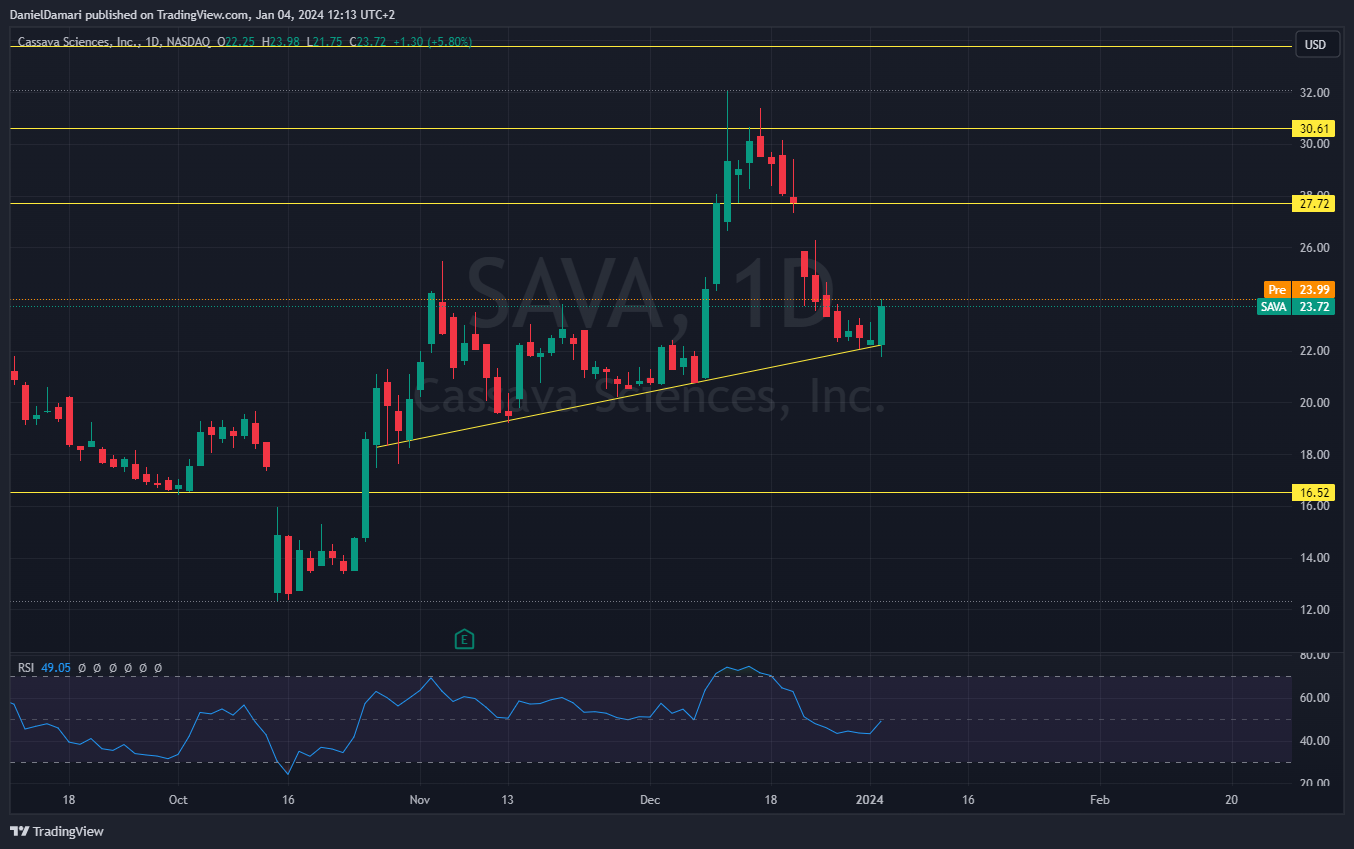Click the 13 date on the time axis
This screenshot has height=849, width=1354.
pos(507,800)
